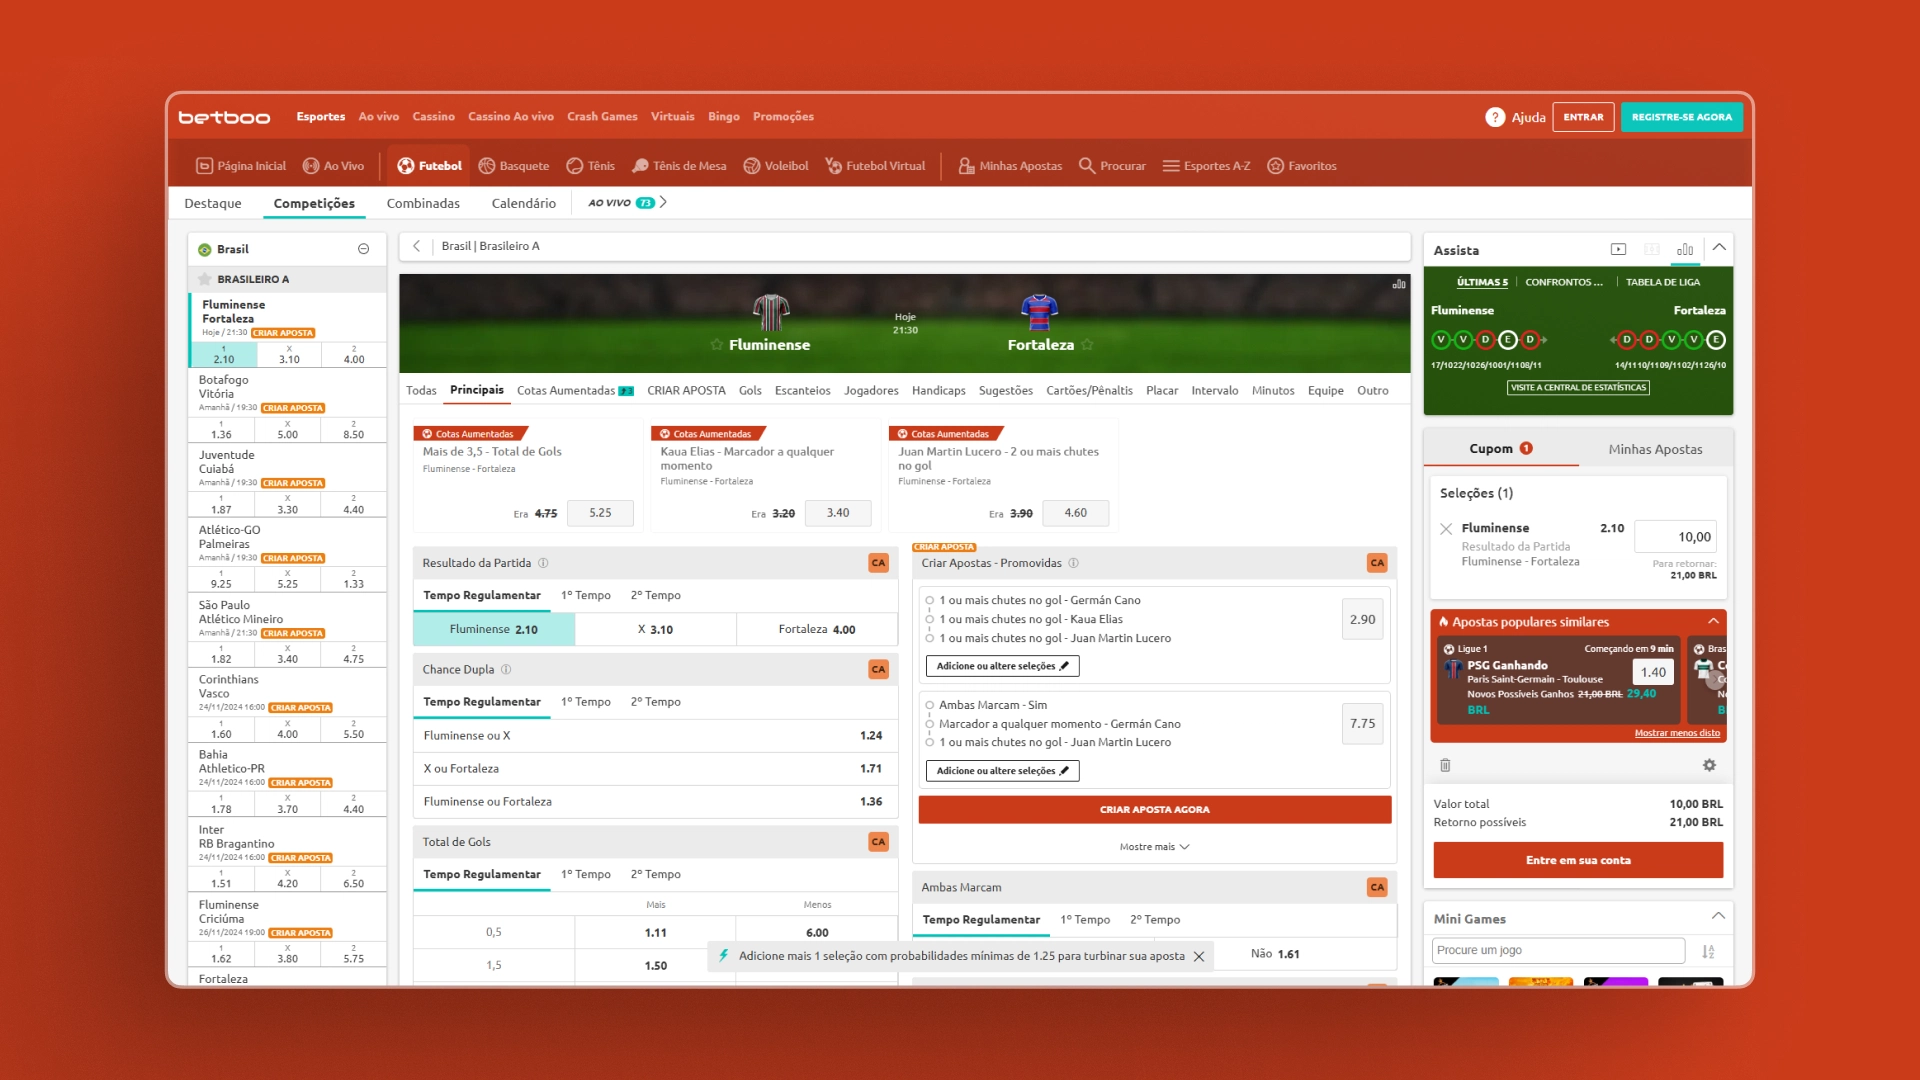Select radio for 1 ou mais chutes - Kaua Elias
This screenshot has width=1920, height=1080.
(929, 620)
